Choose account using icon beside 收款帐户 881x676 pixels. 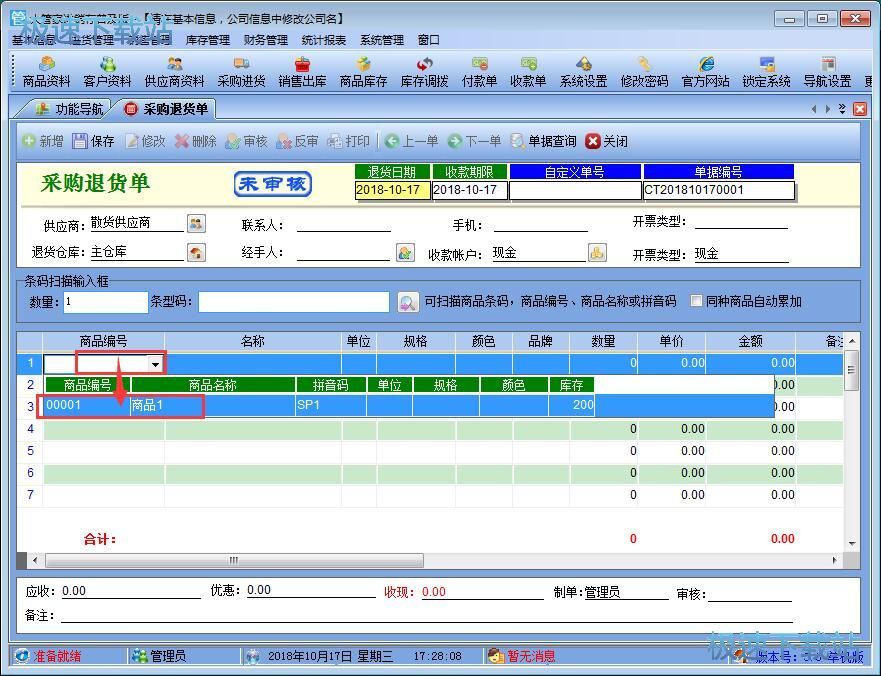coord(597,252)
